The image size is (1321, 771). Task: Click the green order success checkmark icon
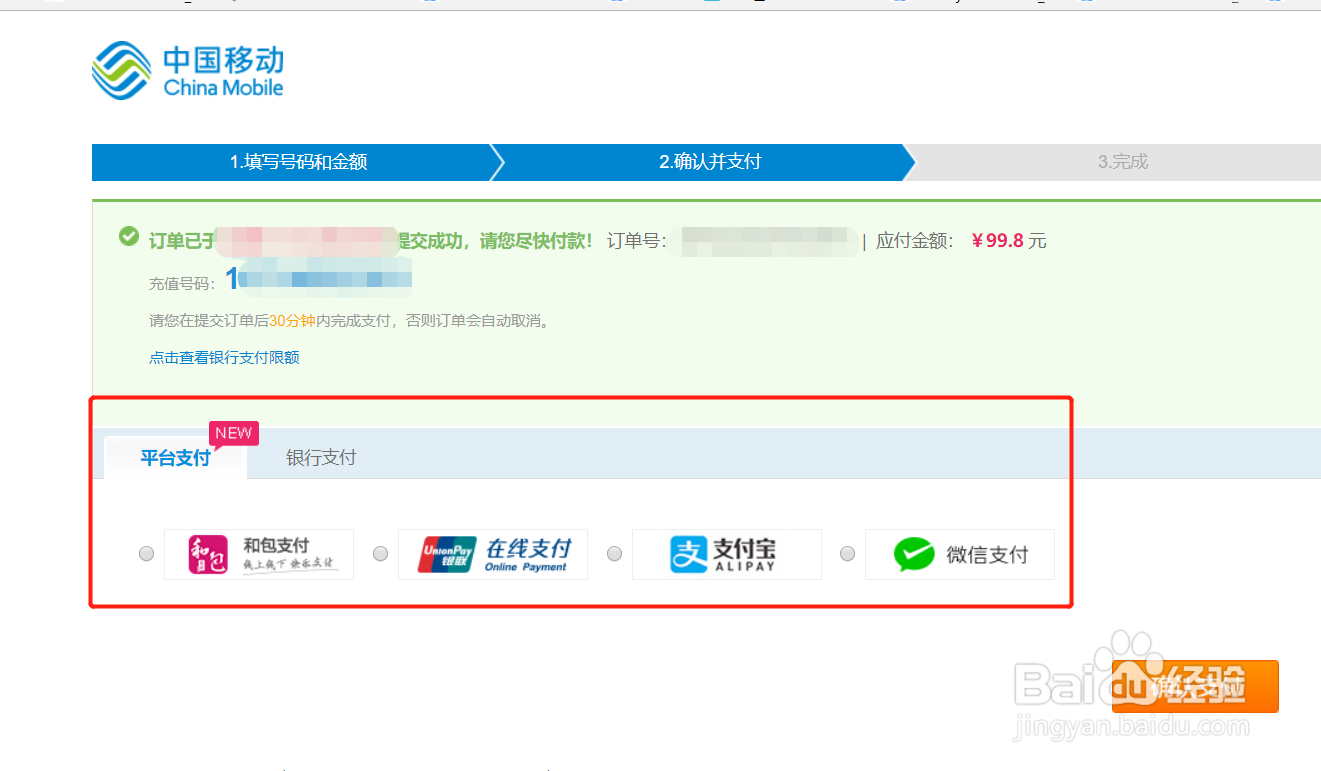pos(129,237)
